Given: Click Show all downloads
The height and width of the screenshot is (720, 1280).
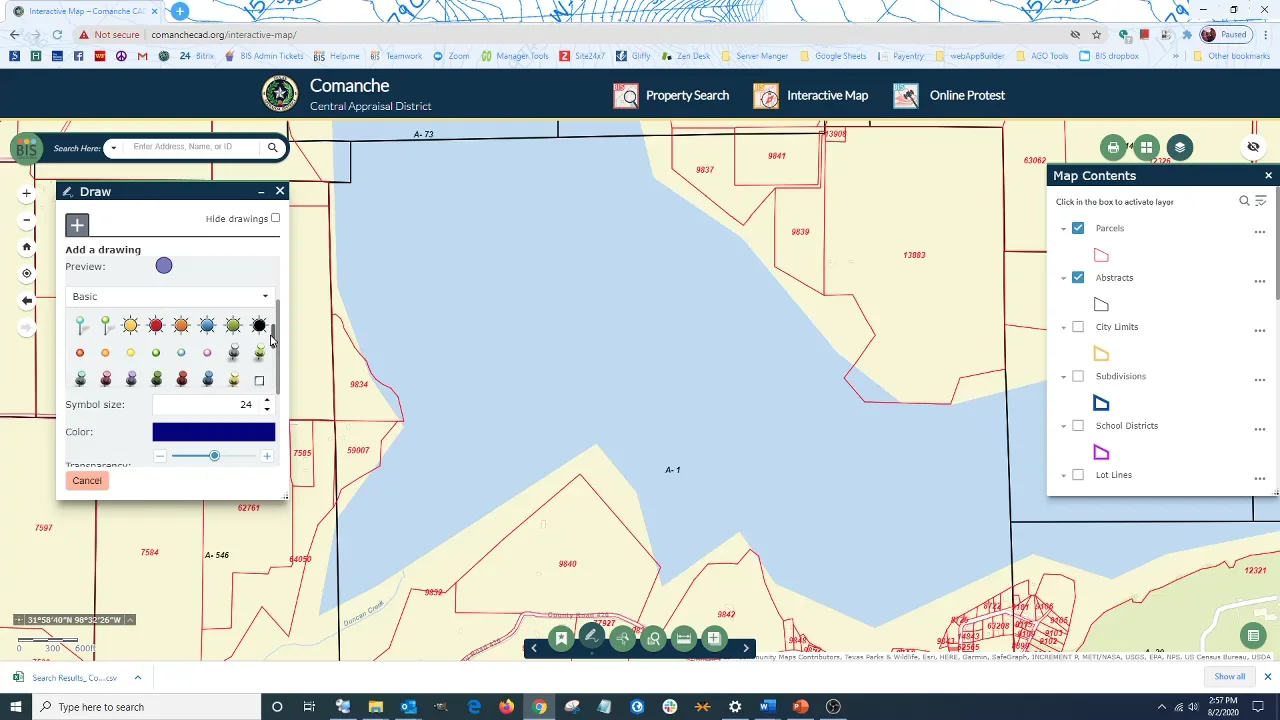Looking at the screenshot, I should click(1230, 676).
